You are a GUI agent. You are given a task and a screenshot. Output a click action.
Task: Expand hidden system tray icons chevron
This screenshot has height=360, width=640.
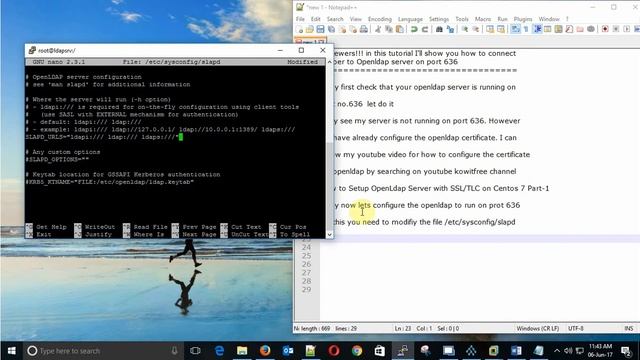(x=557, y=351)
